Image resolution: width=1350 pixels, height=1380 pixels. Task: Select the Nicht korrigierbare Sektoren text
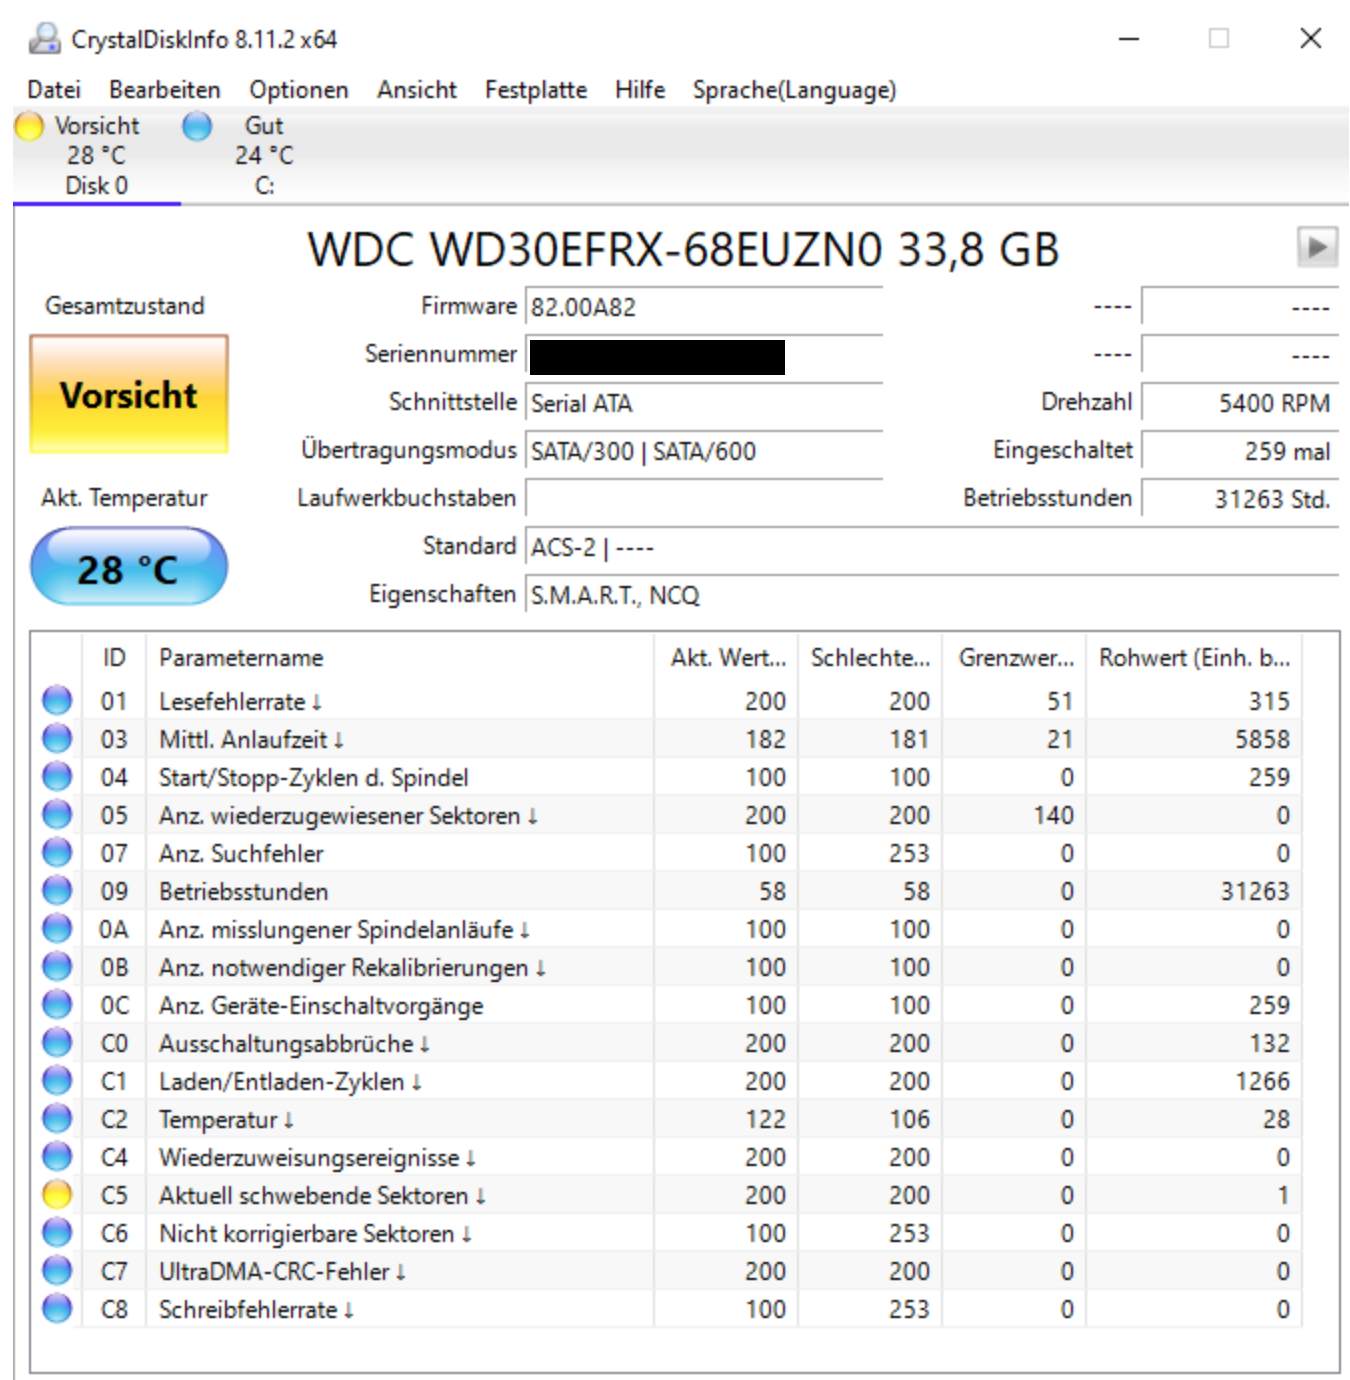click(x=315, y=1234)
